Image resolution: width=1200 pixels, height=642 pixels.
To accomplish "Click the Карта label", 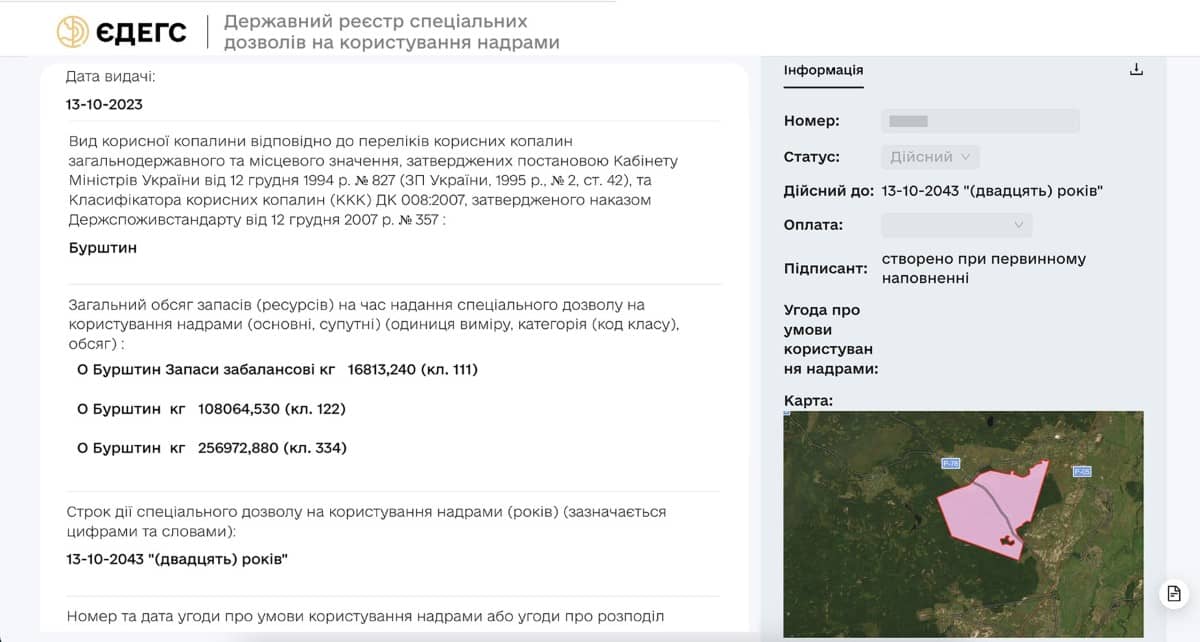I will 809,400.
